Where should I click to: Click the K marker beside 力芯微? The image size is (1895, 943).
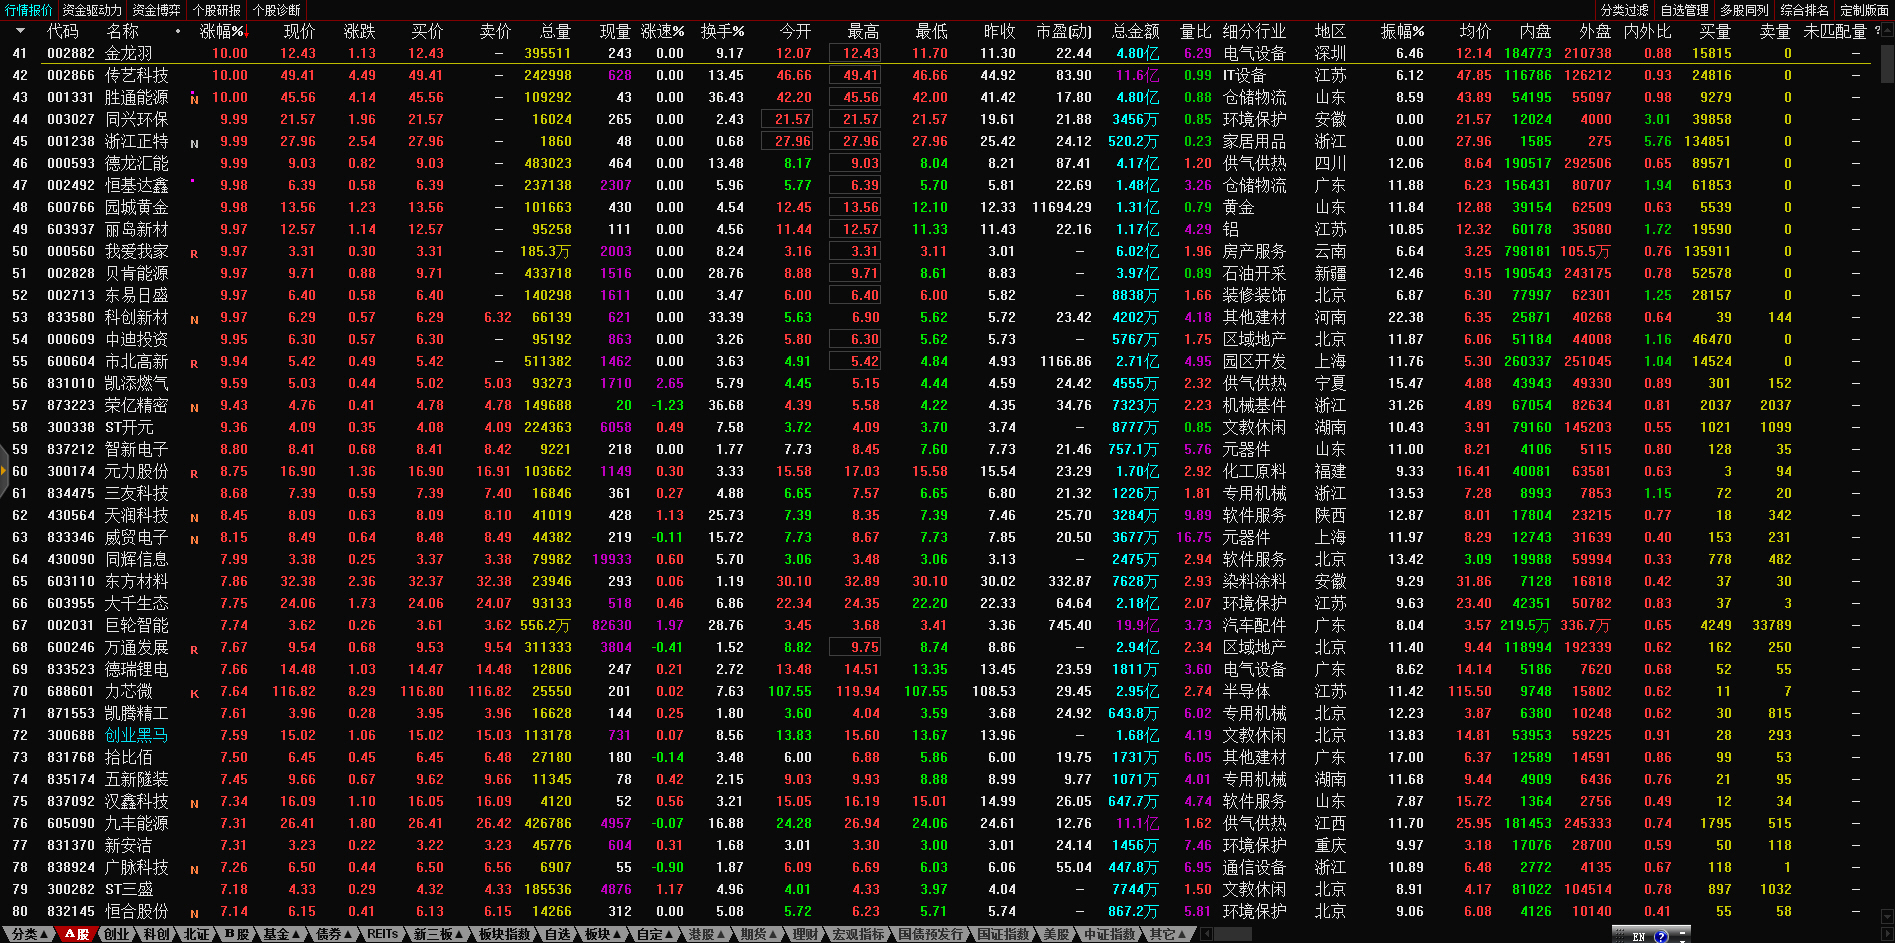(194, 693)
